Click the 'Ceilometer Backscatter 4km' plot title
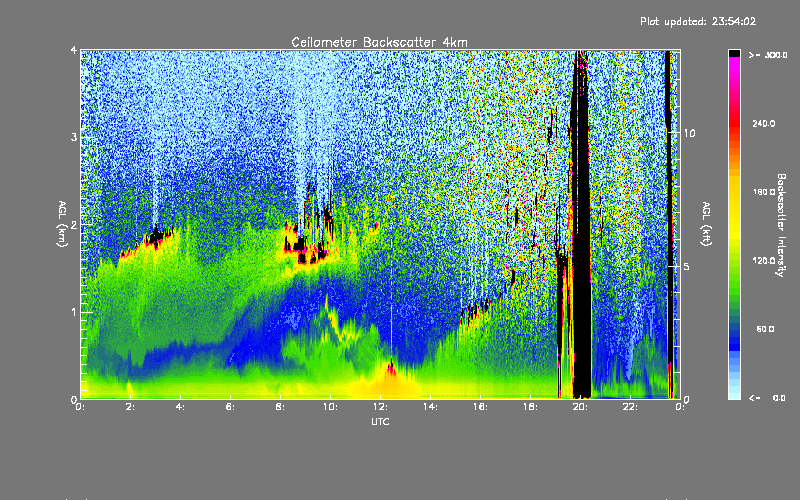This screenshot has width=800, height=500. pyautogui.click(x=379, y=42)
